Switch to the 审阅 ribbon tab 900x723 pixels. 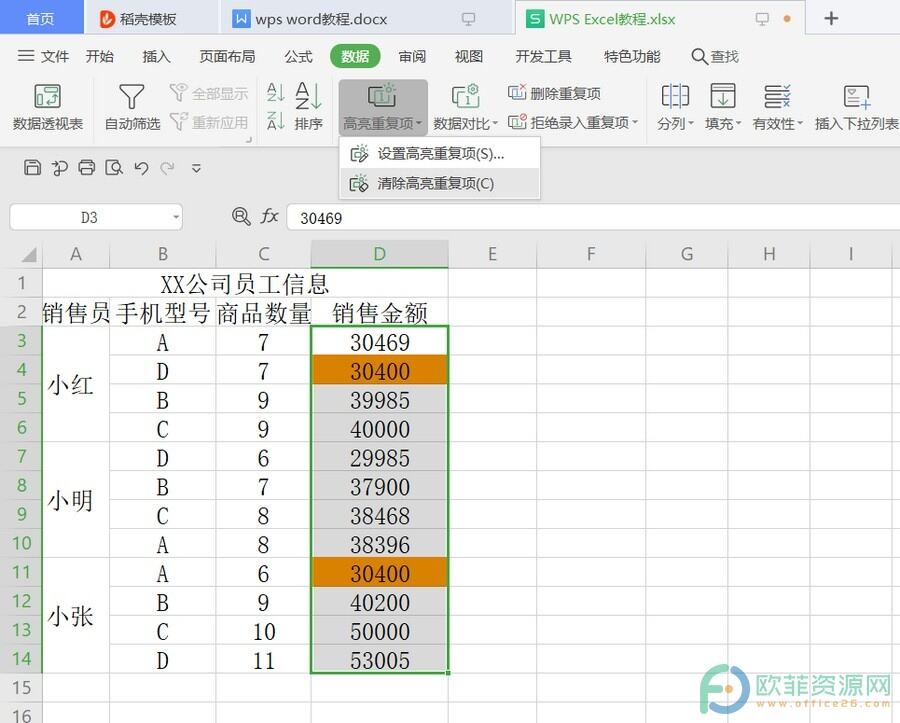point(412,56)
